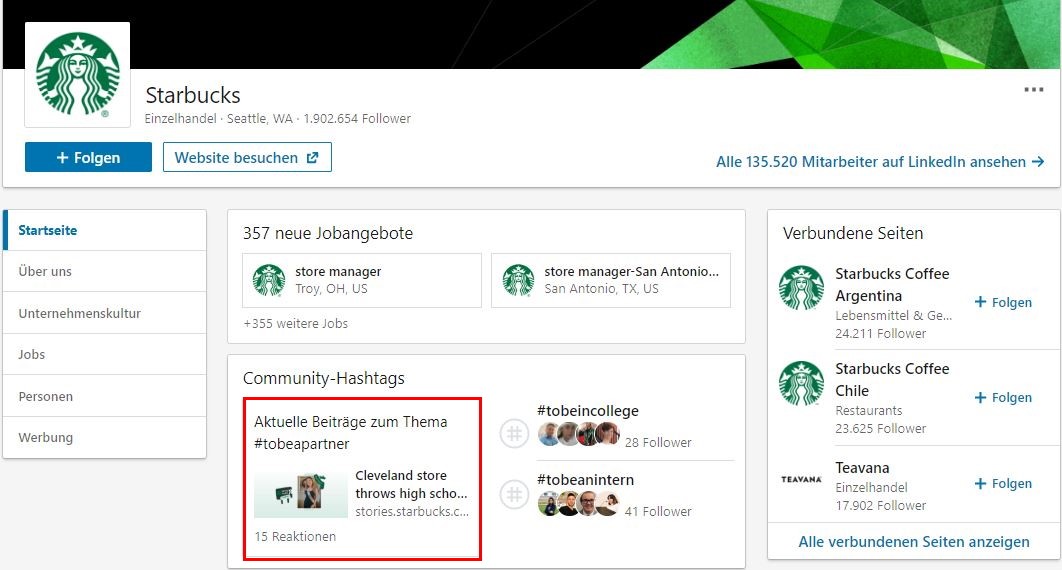The image size is (1062, 570).
Task: Open the #tobeincollege hashtag
Action: click(588, 411)
